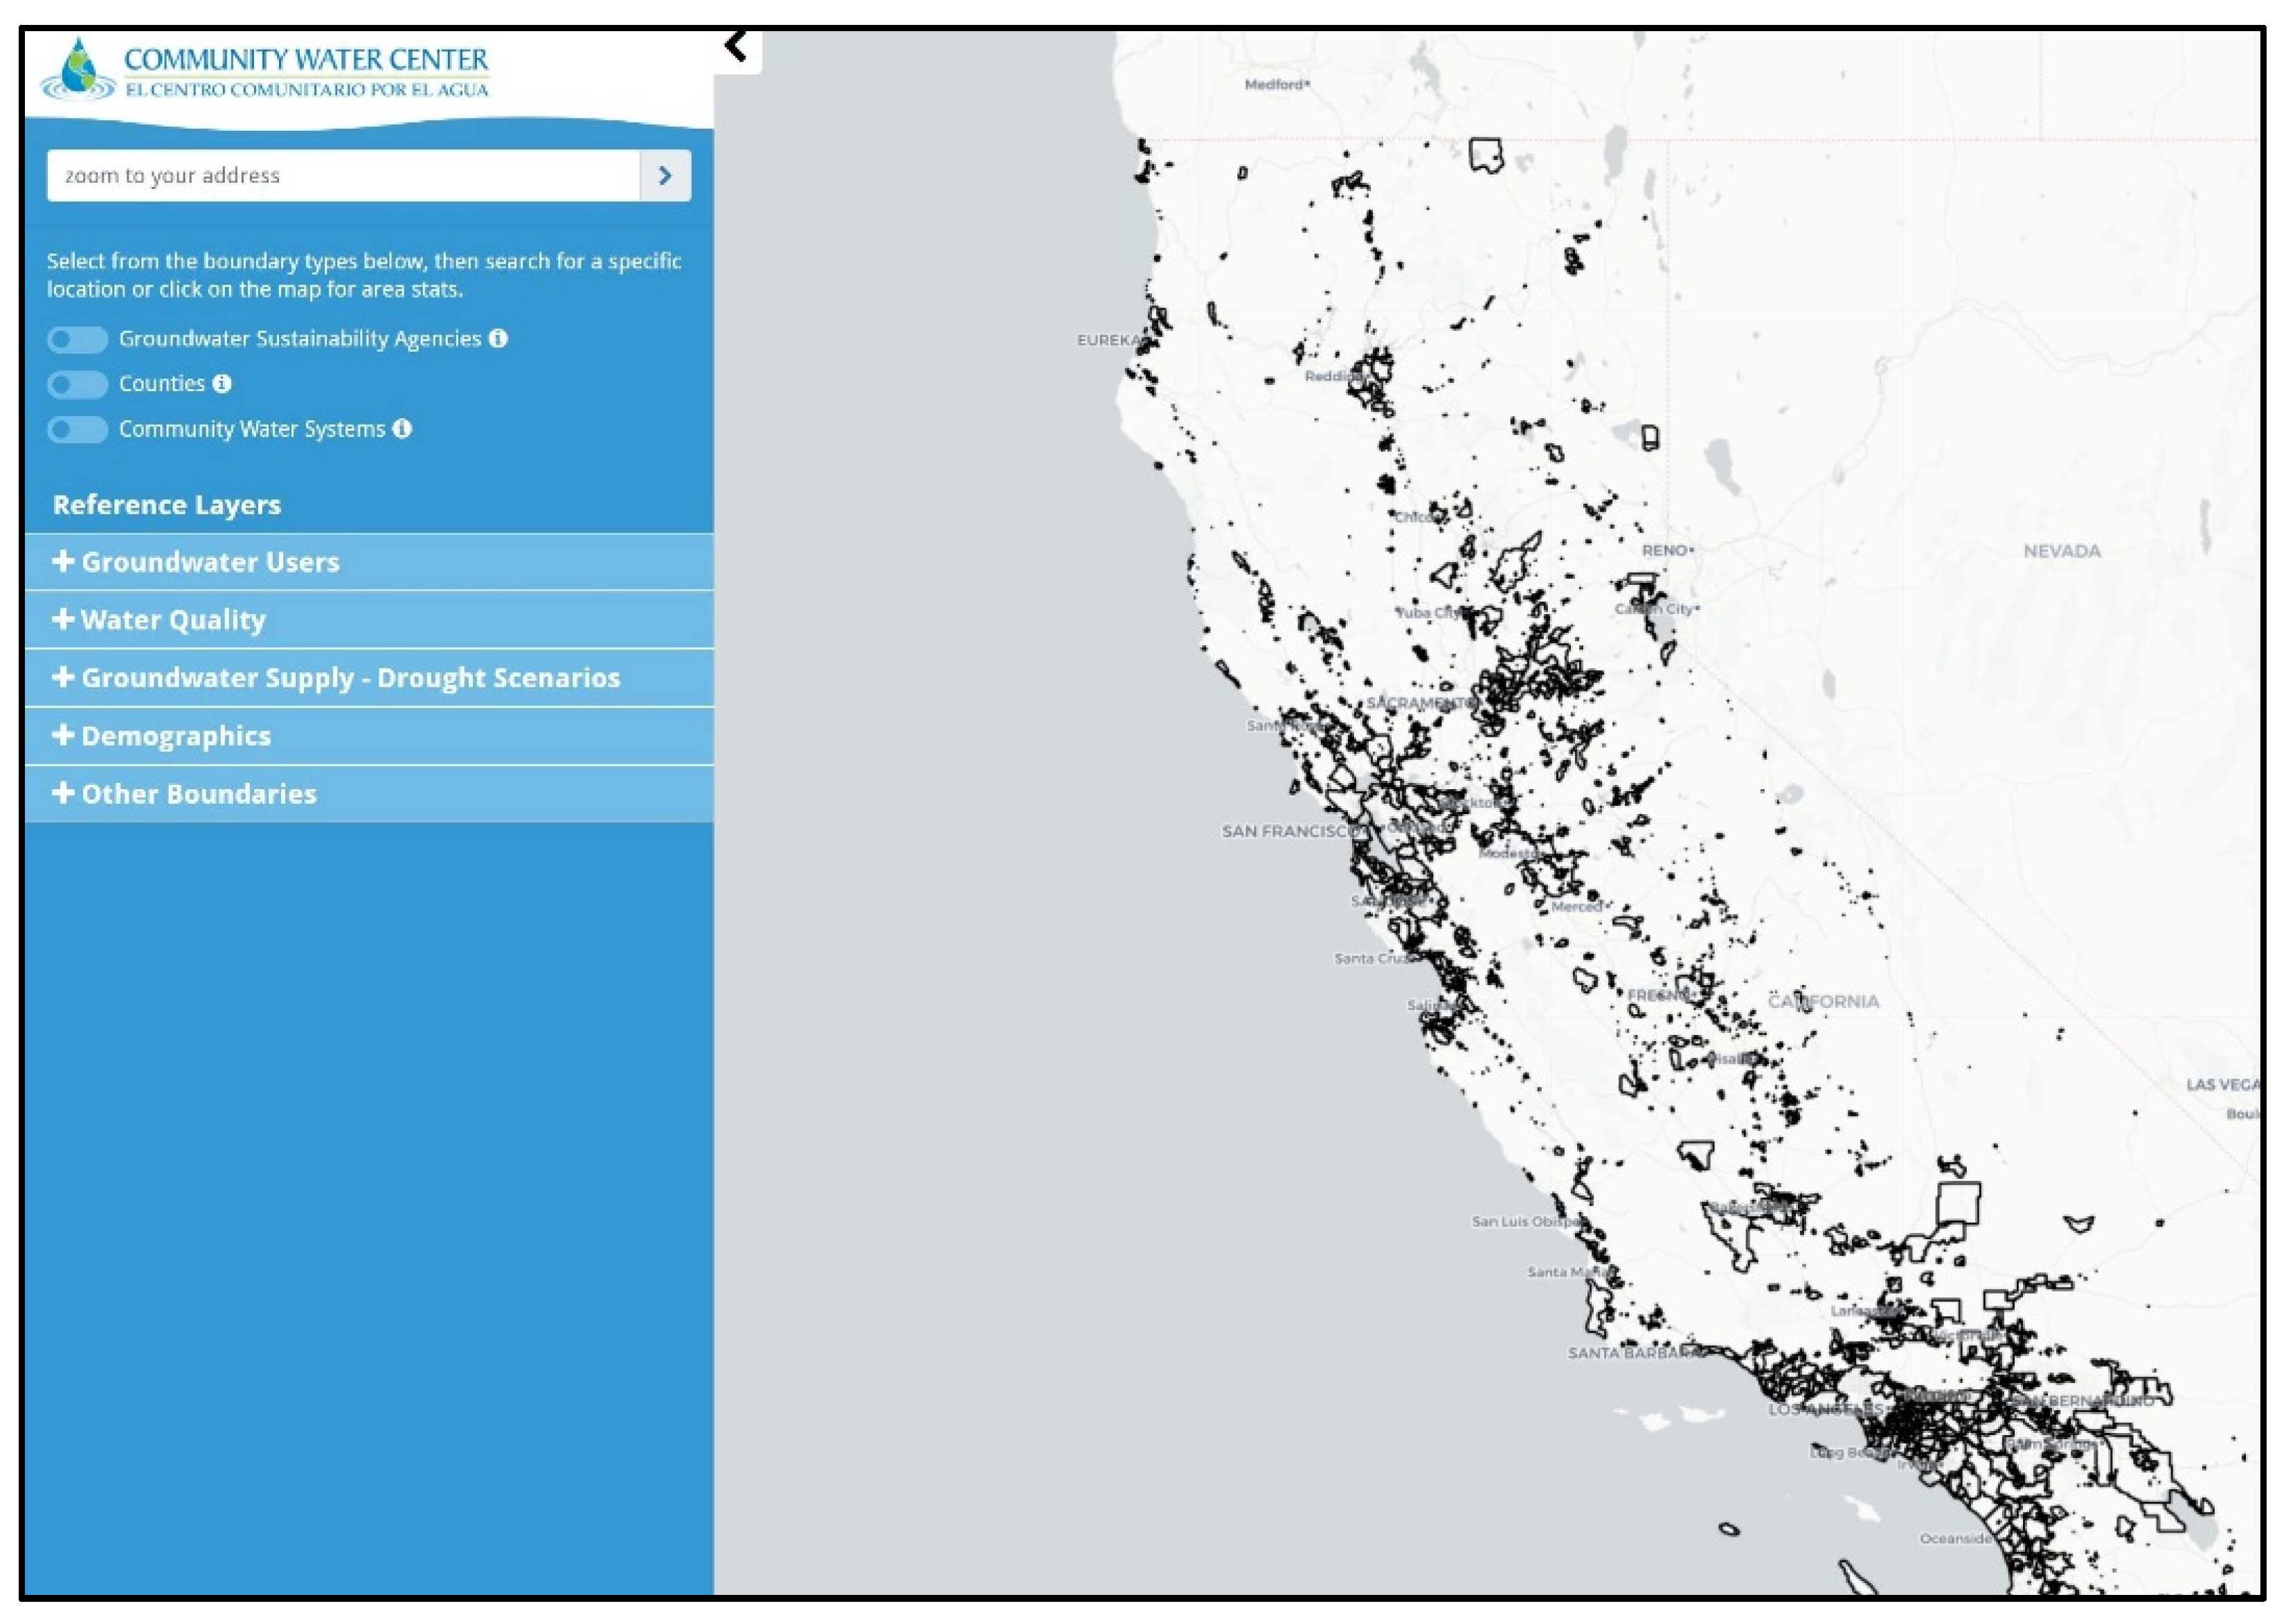
Task: Click the address search submit arrow
Action: pos(665,176)
